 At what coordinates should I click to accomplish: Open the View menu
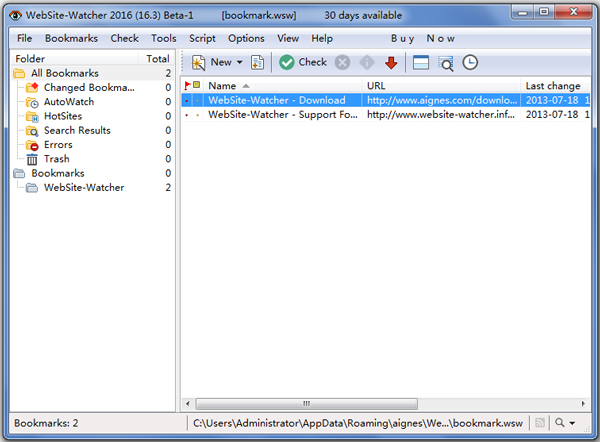(x=288, y=39)
